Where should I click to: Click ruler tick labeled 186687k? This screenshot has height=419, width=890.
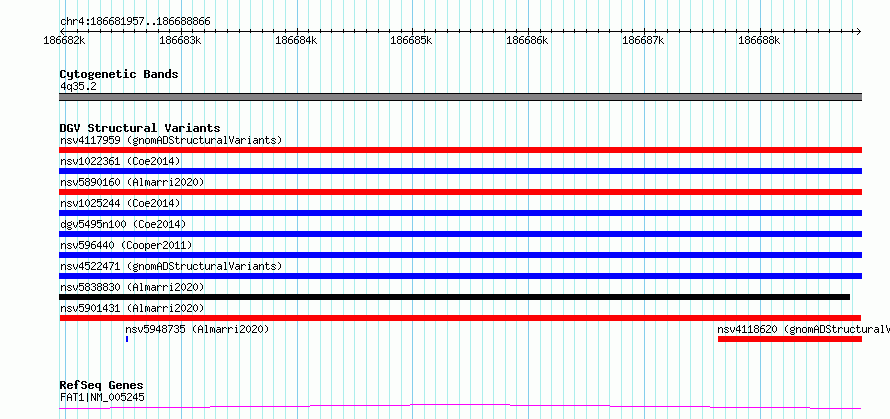pos(644,40)
